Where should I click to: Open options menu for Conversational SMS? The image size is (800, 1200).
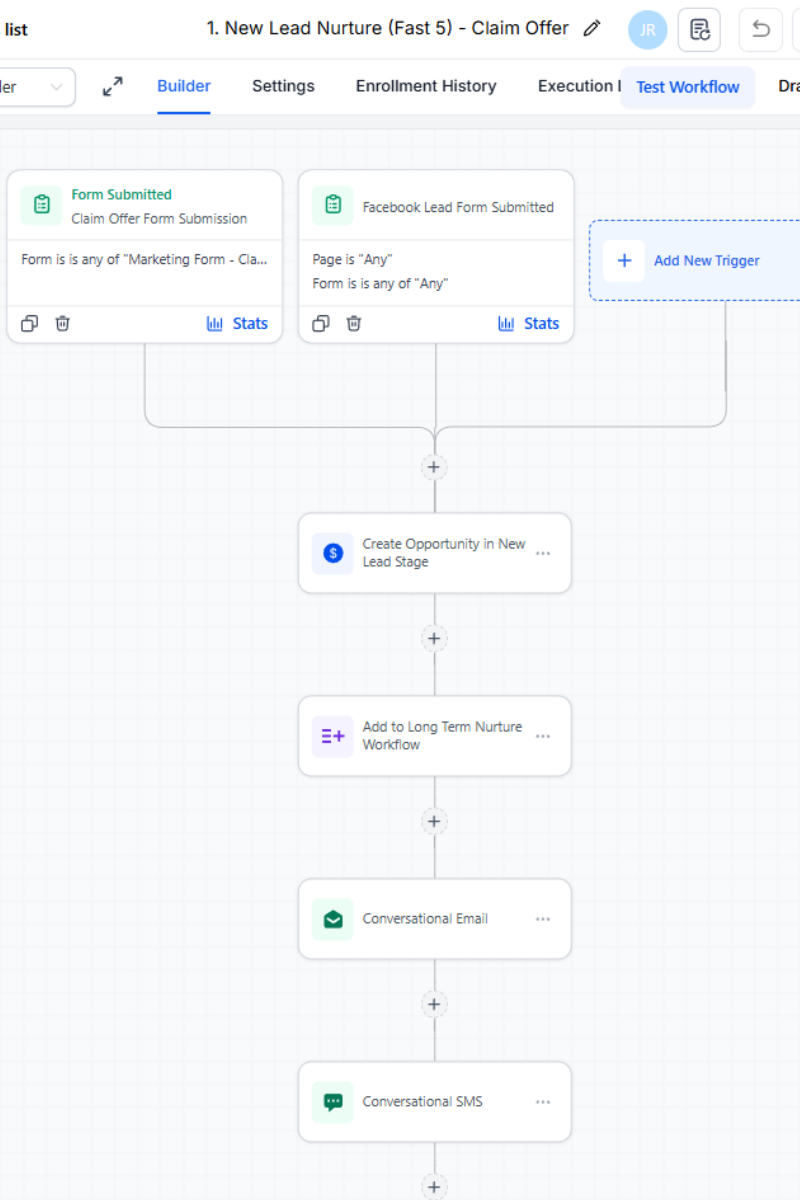pyautogui.click(x=543, y=1102)
